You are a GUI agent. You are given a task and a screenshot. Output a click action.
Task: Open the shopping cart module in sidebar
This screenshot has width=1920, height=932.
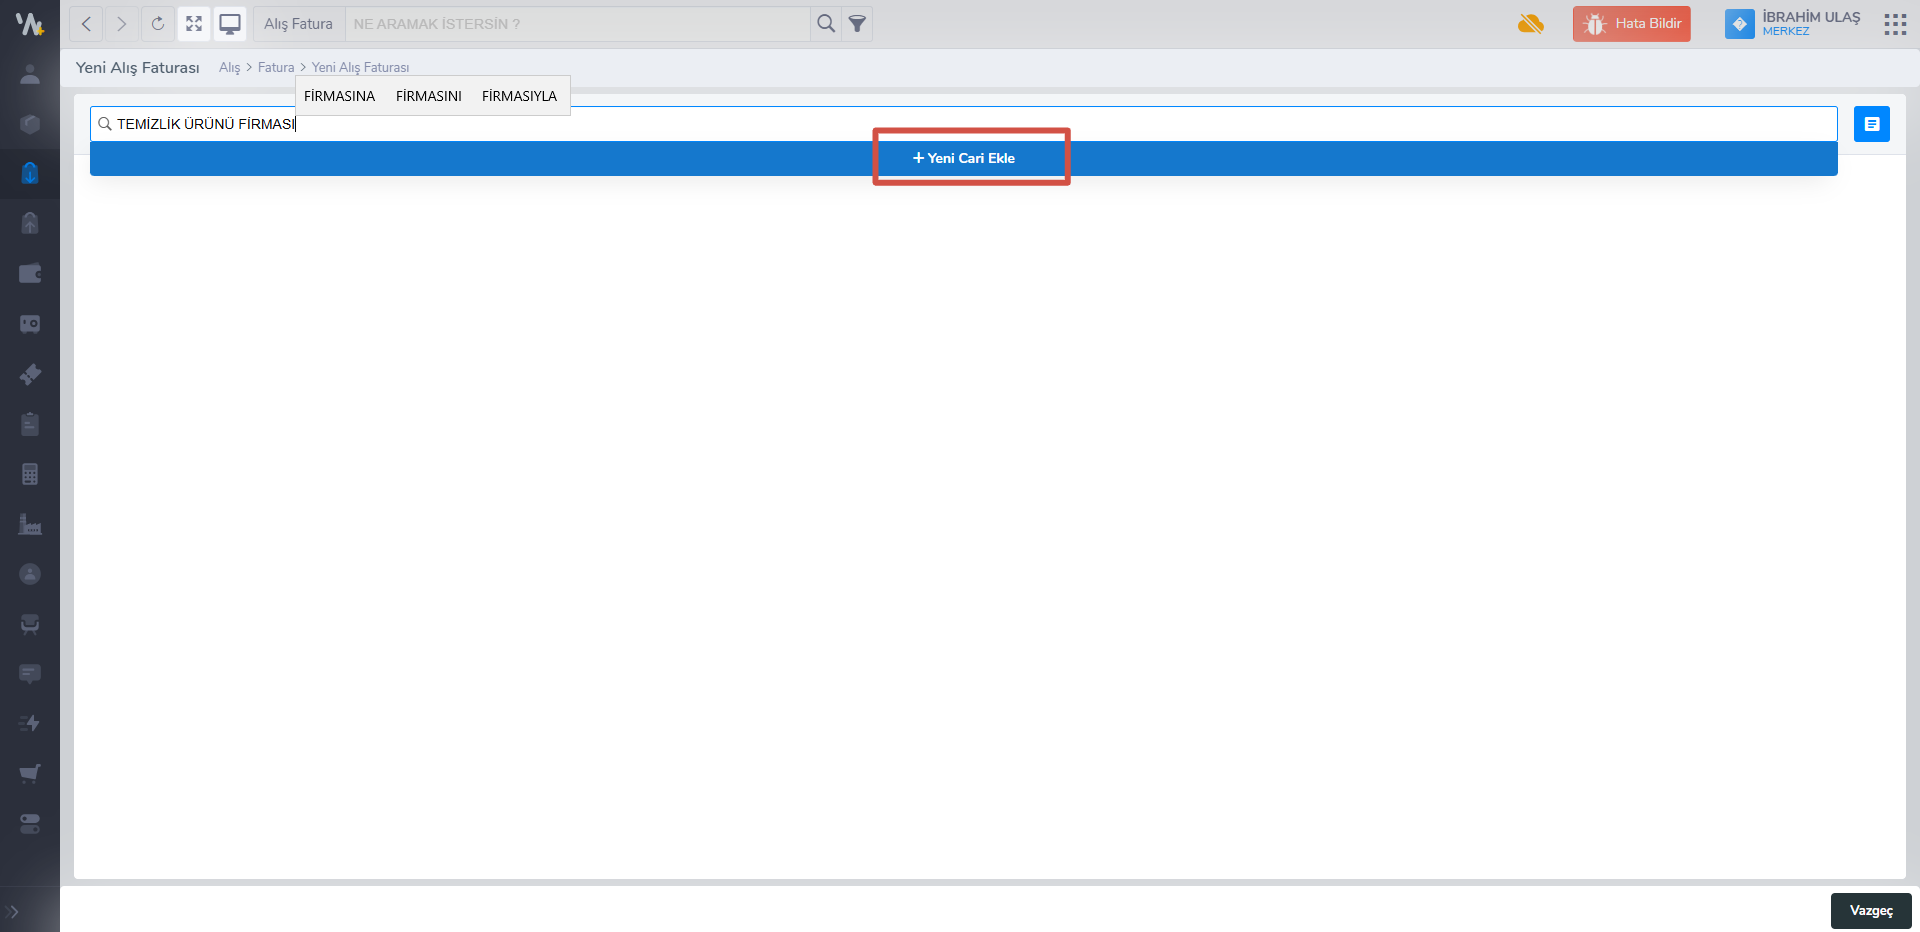(x=30, y=773)
